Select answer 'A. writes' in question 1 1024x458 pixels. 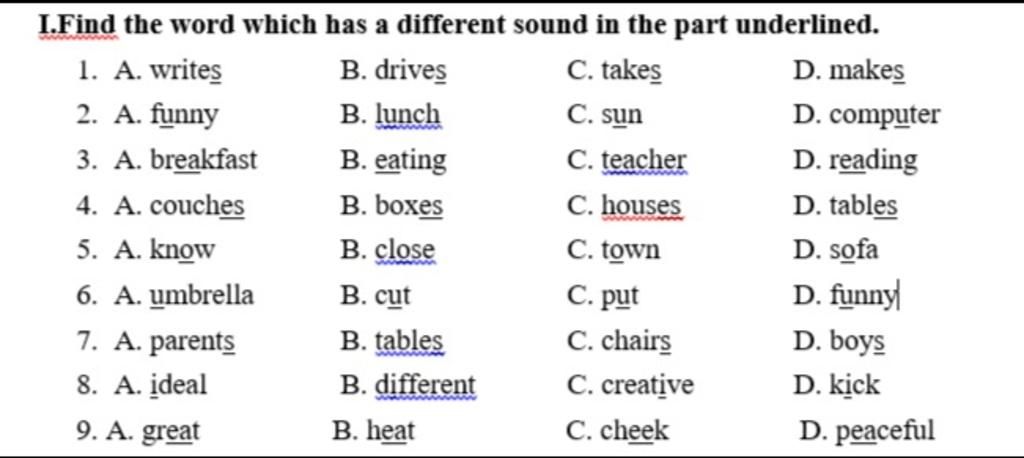pyautogui.click(x=168, y=71)
